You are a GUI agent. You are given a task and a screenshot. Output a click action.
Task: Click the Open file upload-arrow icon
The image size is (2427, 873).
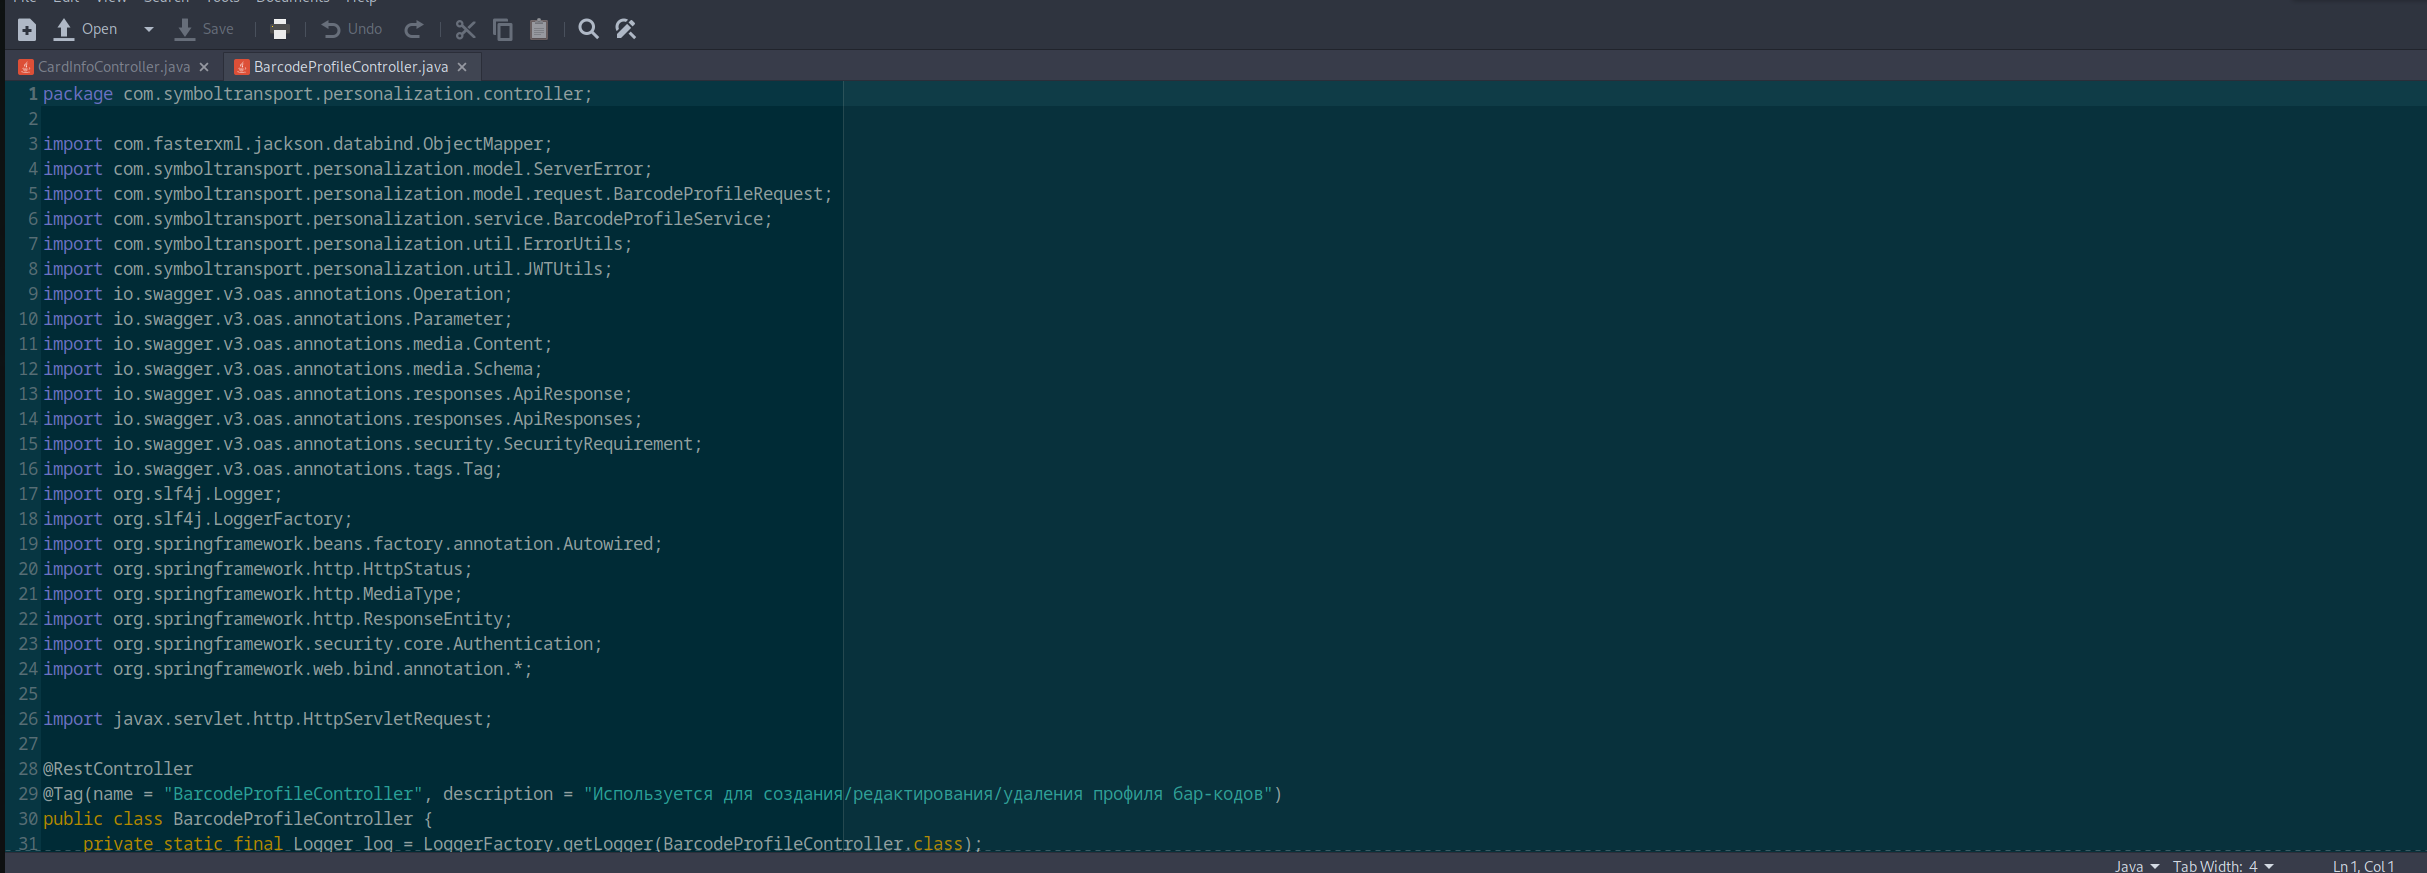64,30
